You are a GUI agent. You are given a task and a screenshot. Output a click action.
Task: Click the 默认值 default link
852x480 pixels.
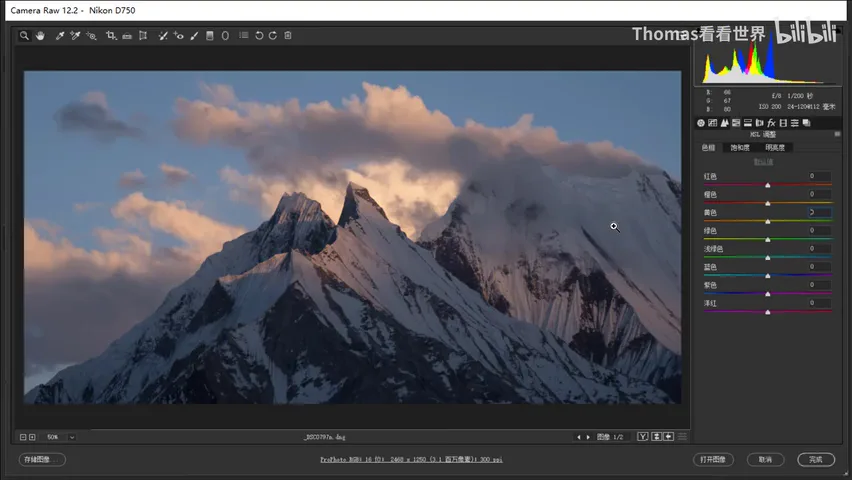point(763,161)
